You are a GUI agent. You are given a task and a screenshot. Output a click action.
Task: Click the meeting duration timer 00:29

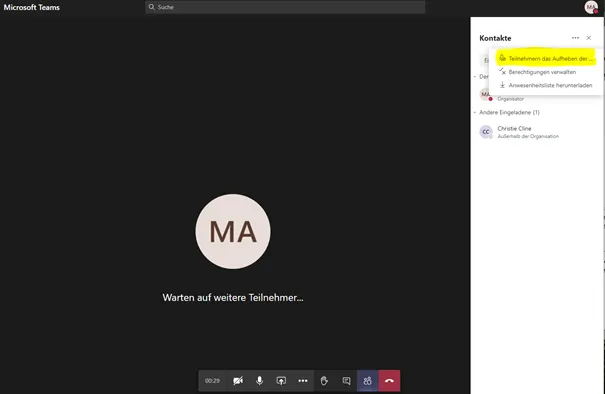tap(212, 381)
